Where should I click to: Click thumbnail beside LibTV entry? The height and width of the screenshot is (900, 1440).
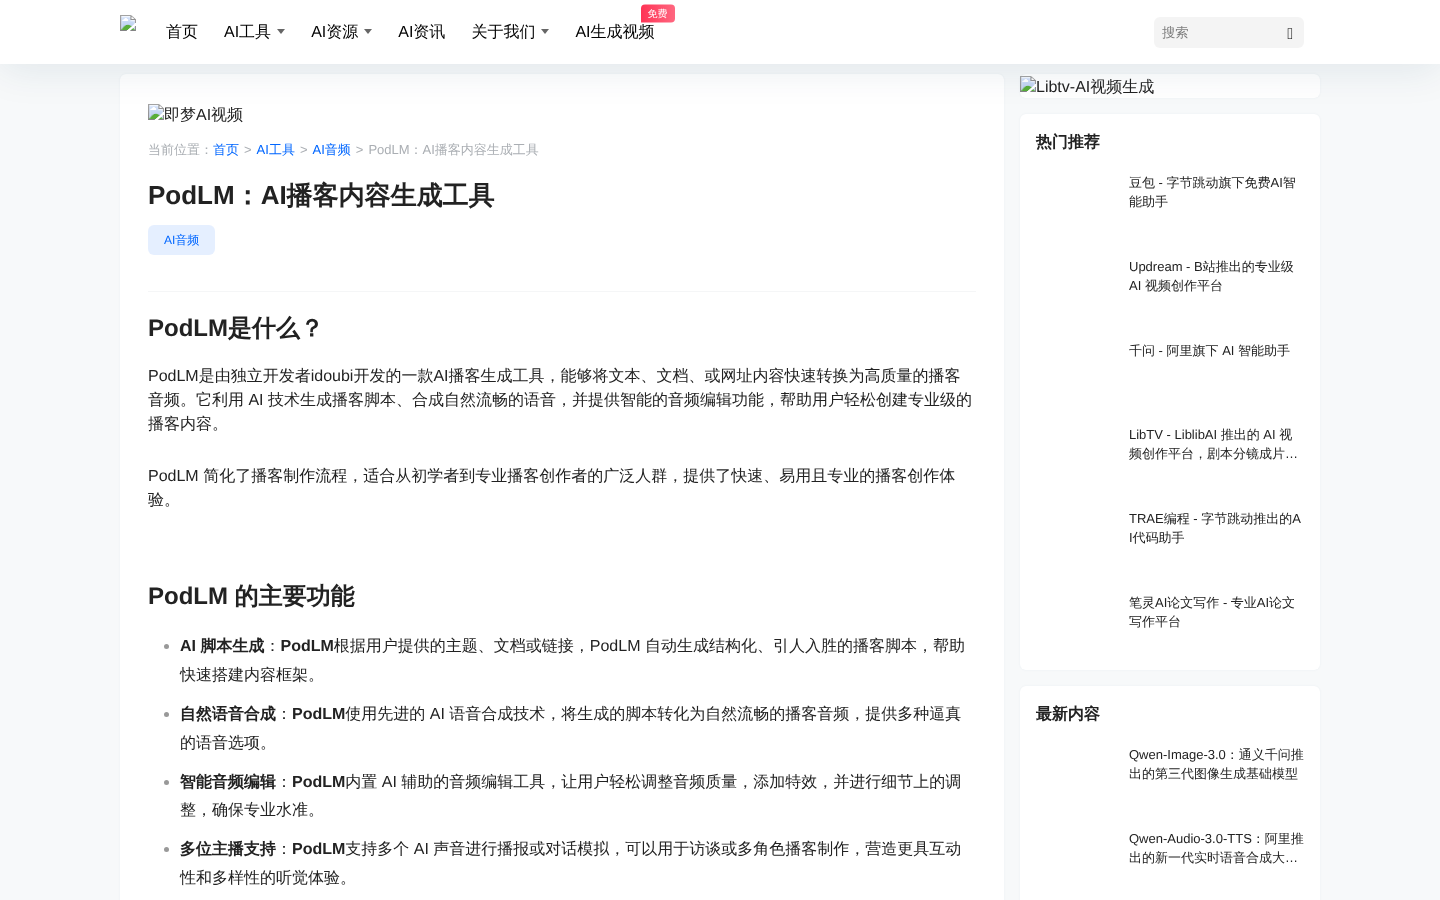point(1076,454)
